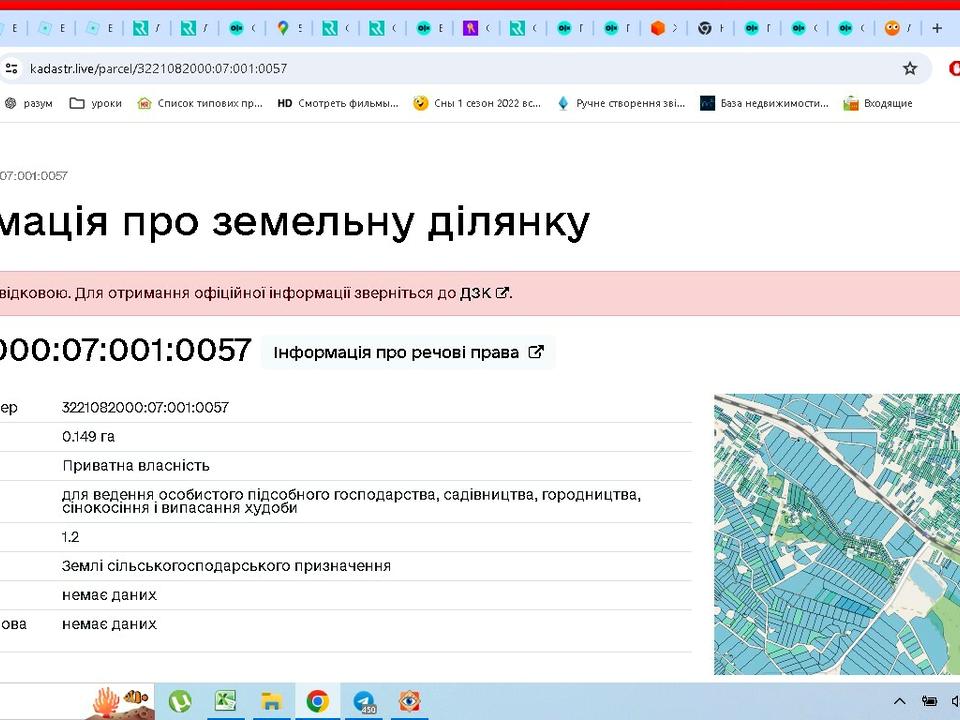Open Telegram from the taskbar

[364, 701]
